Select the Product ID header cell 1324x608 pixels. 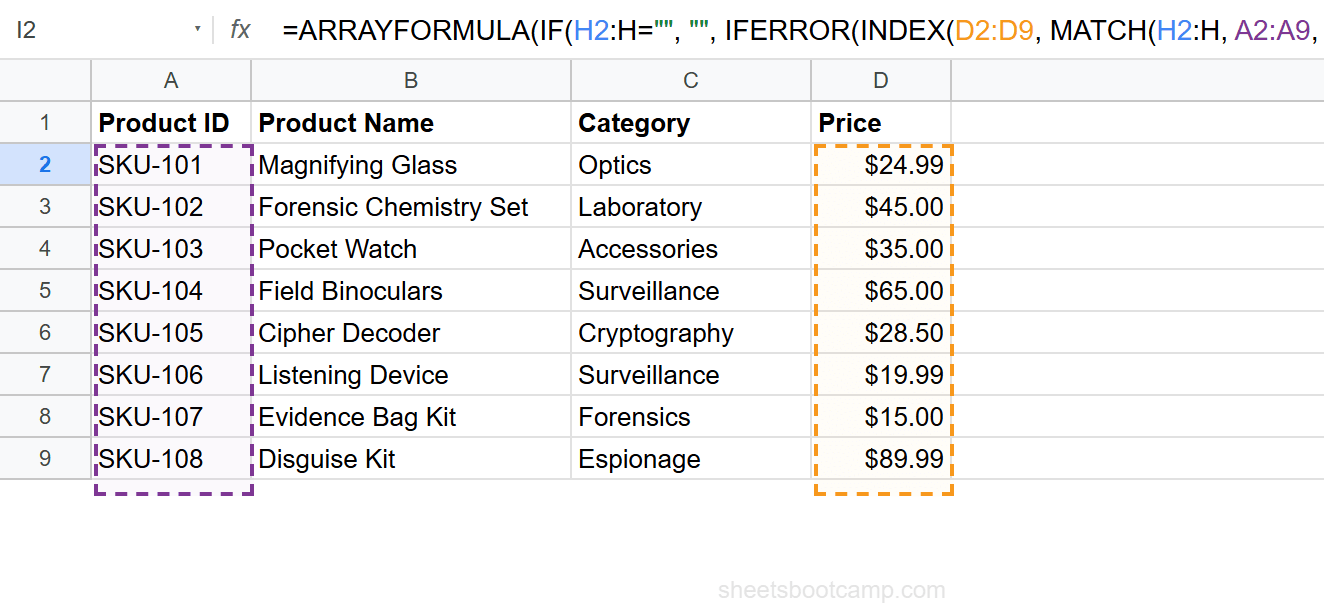point(170,122)
